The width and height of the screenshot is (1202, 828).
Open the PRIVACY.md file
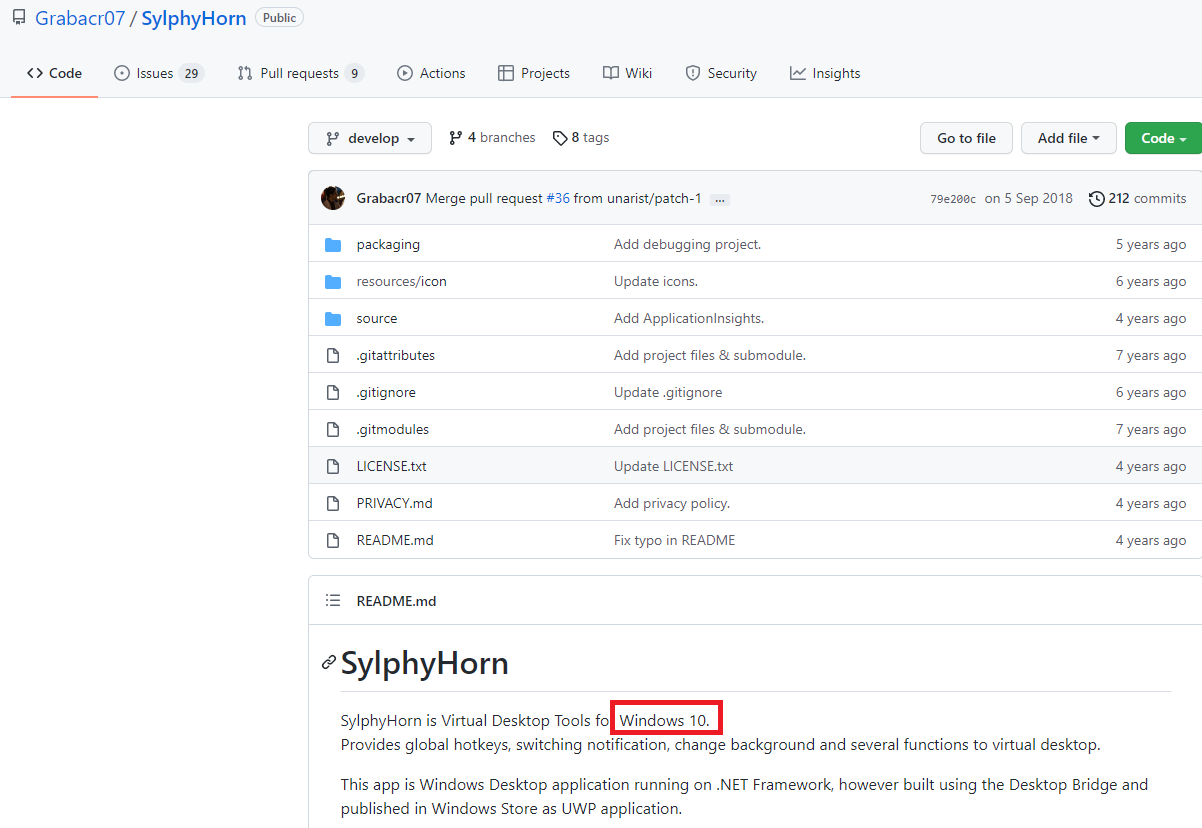[x=394, y=503]
